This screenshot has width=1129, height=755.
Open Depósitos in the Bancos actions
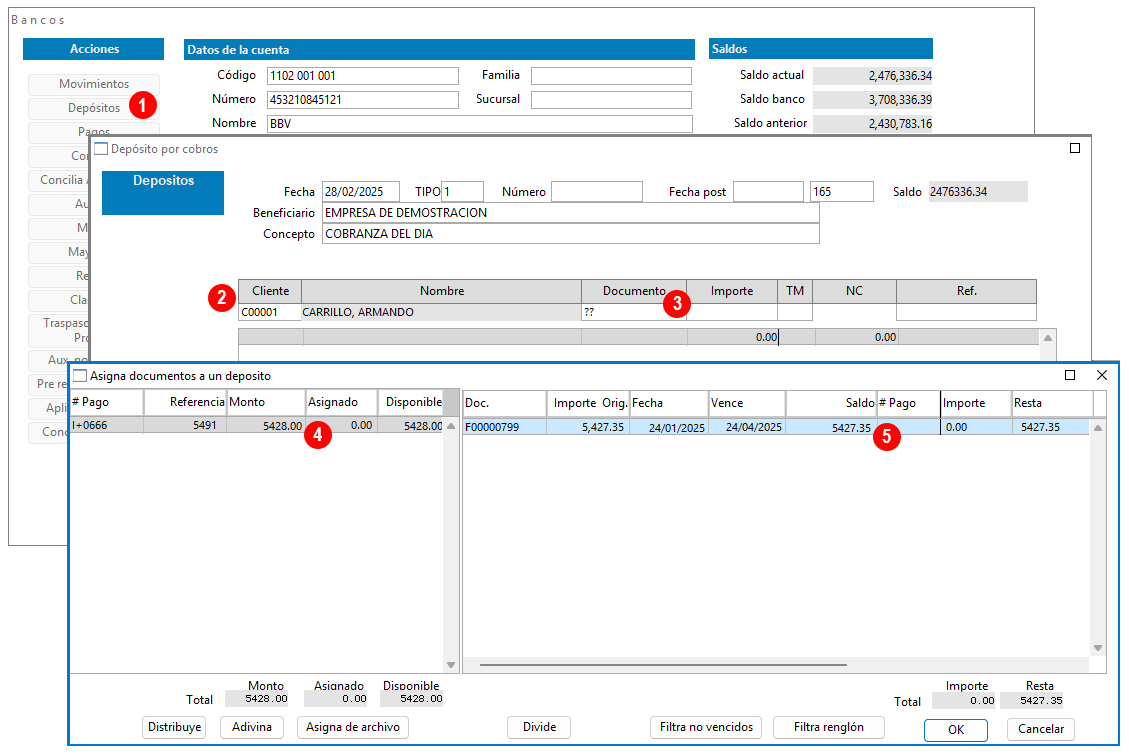point(94,108)
